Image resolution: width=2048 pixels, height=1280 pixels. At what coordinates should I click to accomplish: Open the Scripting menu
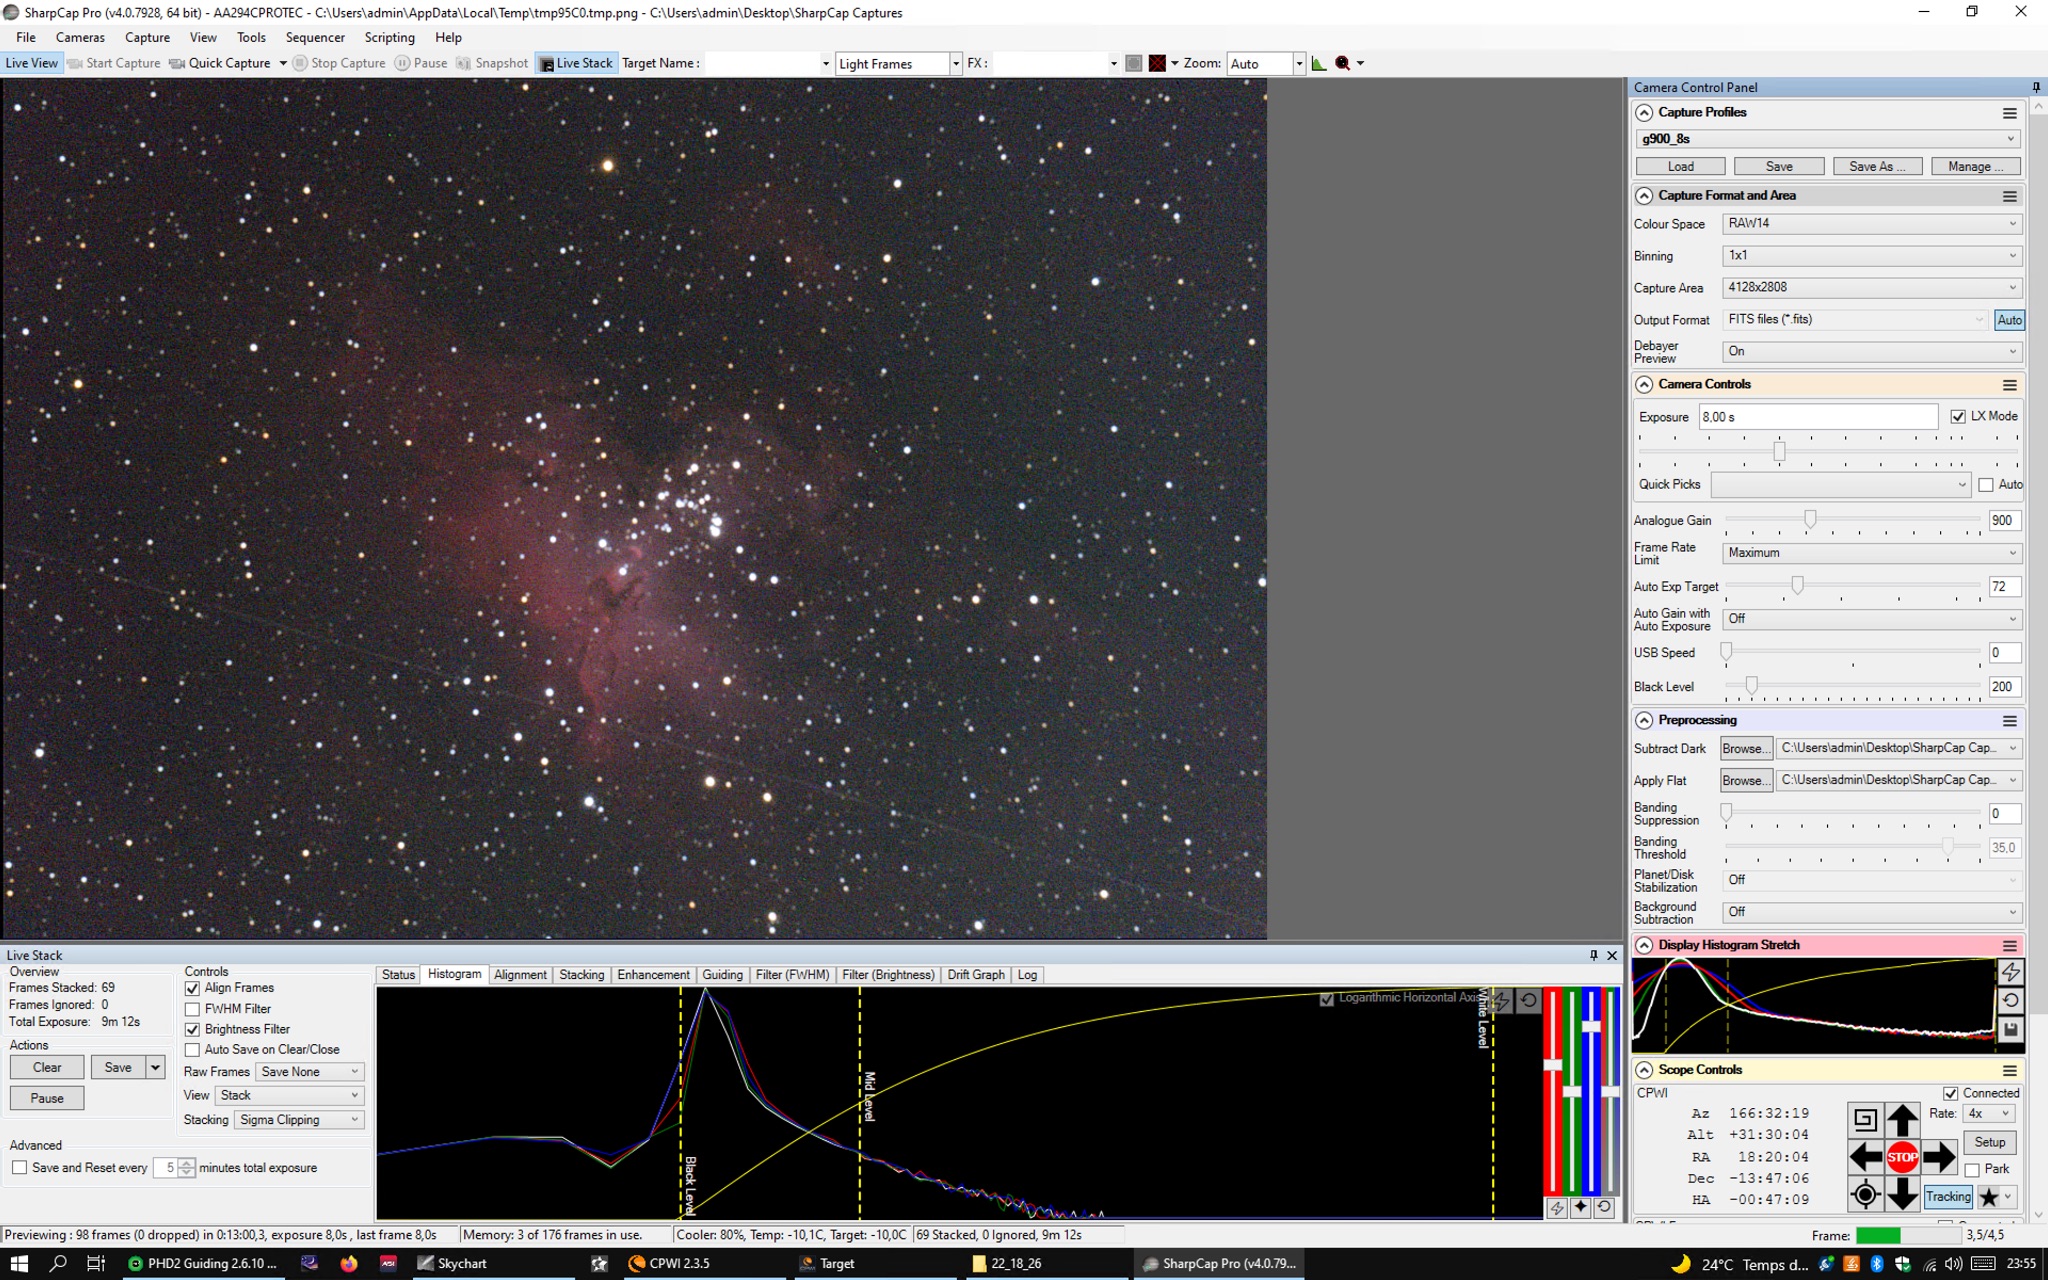(x=389, y=38)
